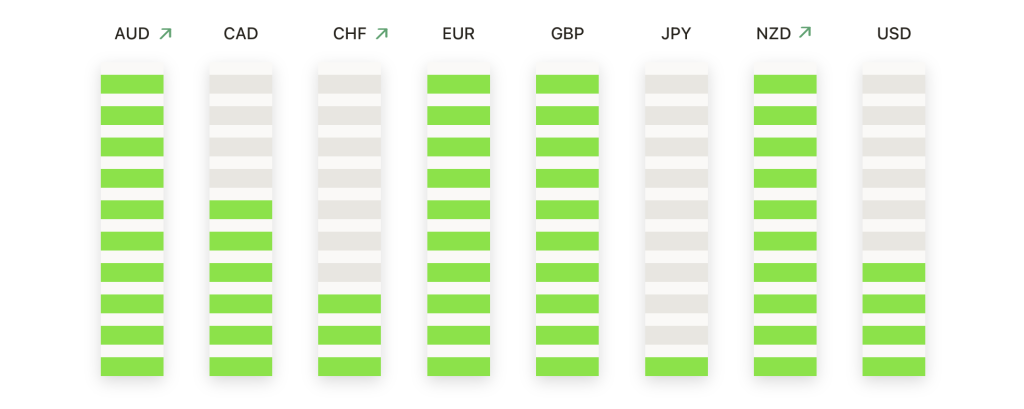
Task: Click the green arrow next to AUD
Action: tap(165, 33)
